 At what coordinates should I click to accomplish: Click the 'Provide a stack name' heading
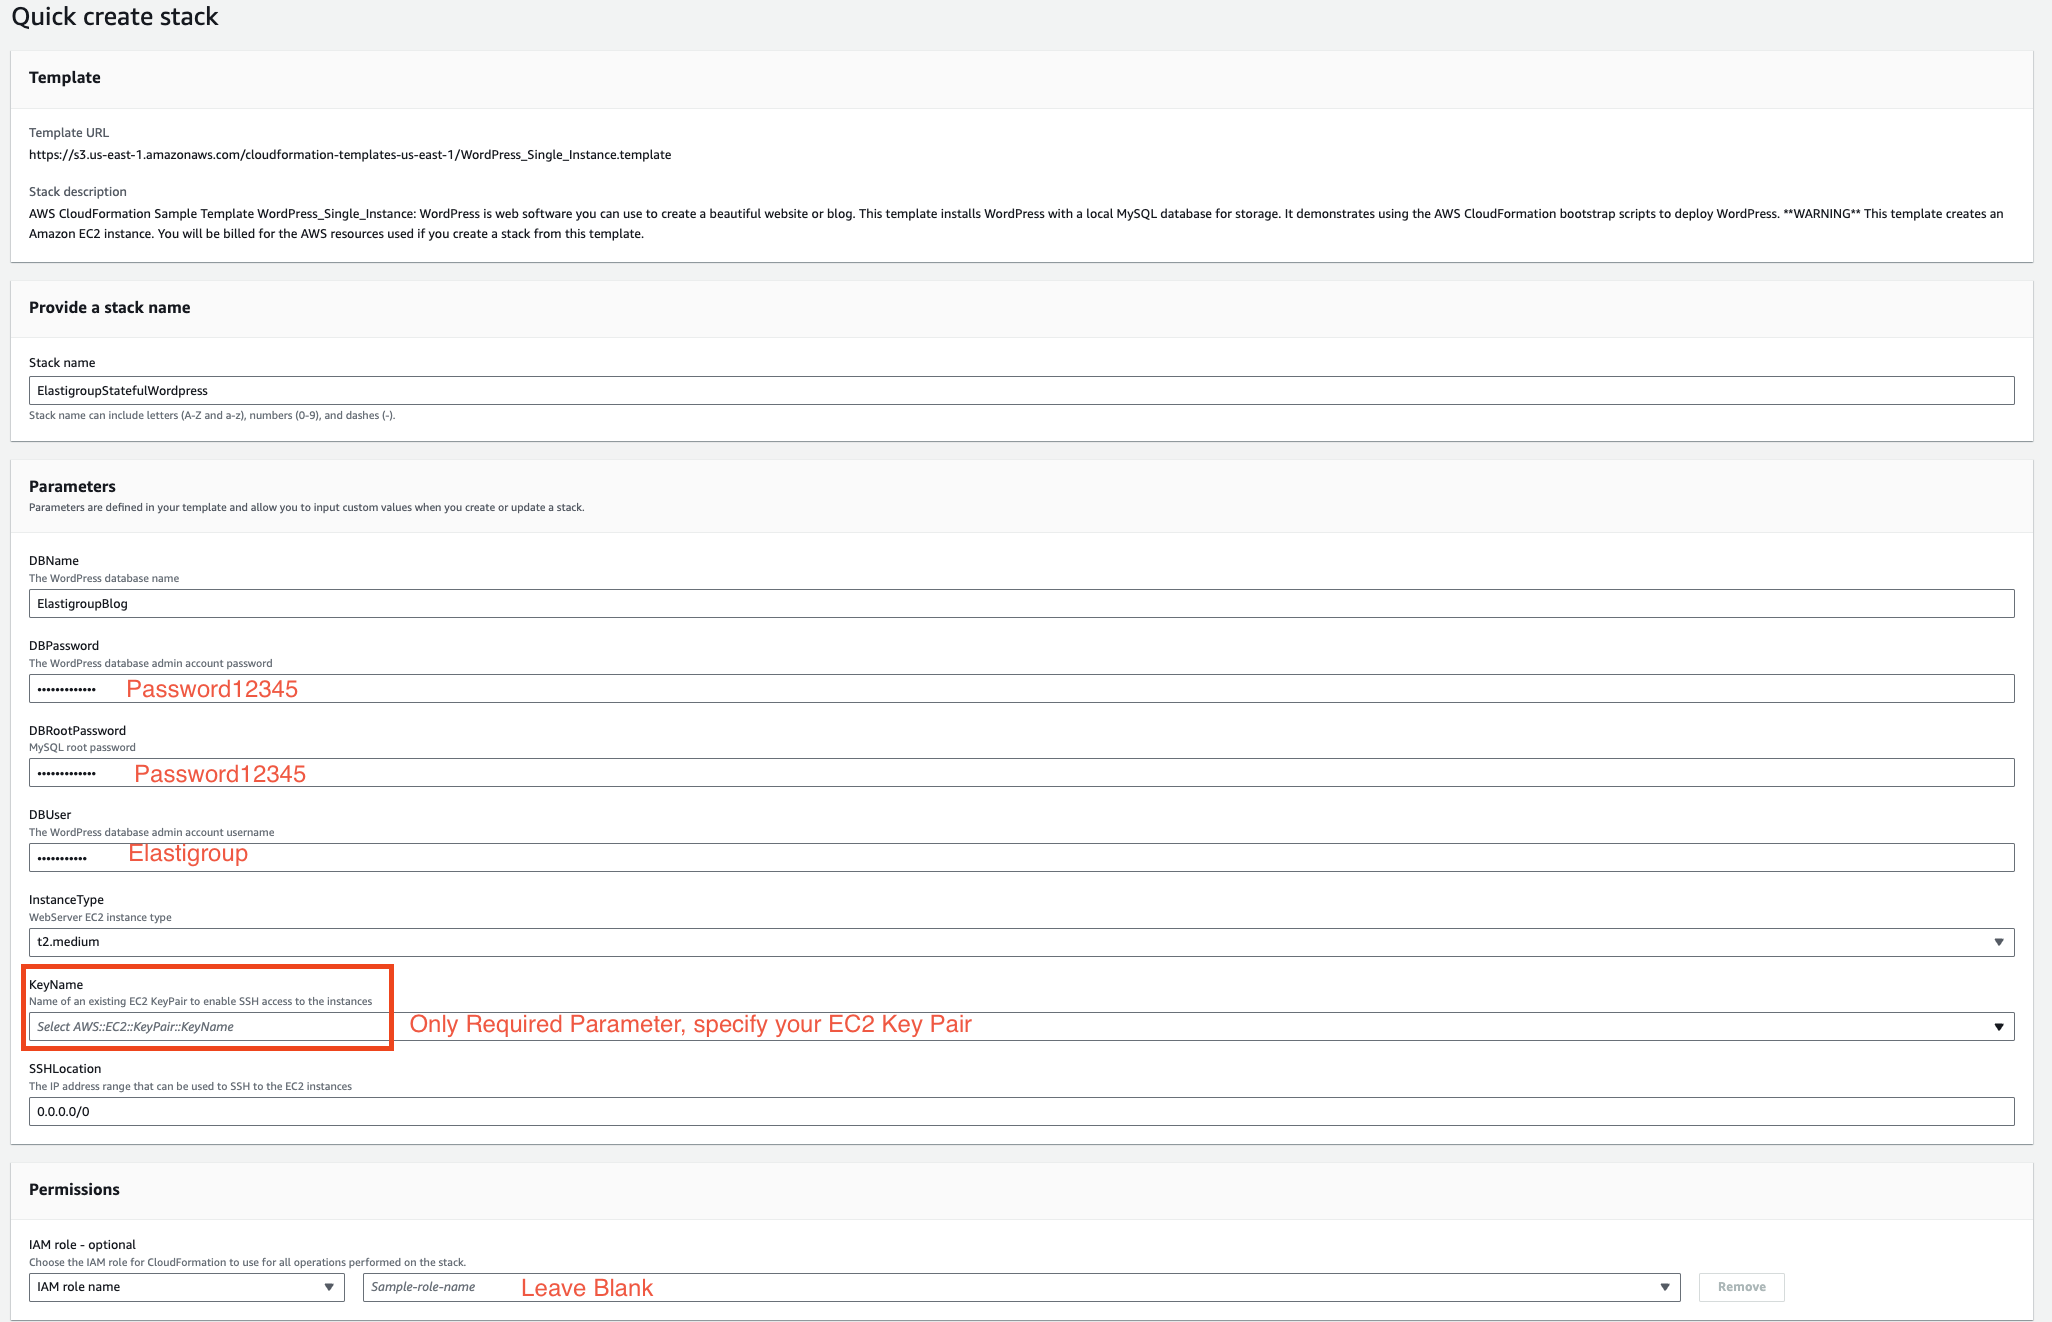click(110, 308)
